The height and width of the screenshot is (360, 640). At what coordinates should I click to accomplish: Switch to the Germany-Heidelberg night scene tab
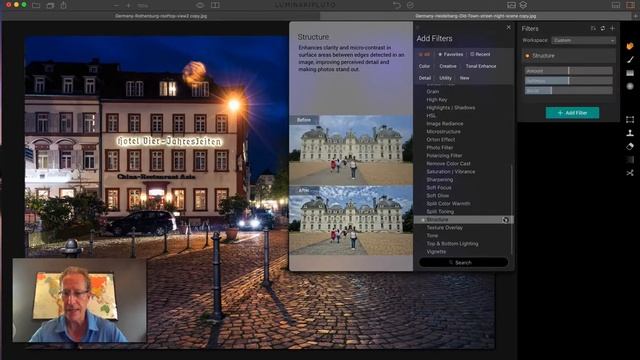[x=476, y=16]
